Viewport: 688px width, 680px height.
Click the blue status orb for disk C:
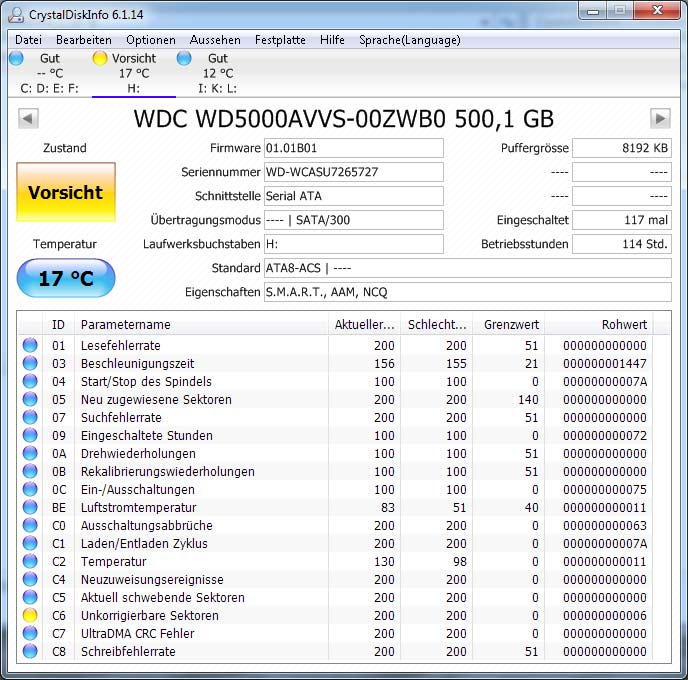point(16,58)
